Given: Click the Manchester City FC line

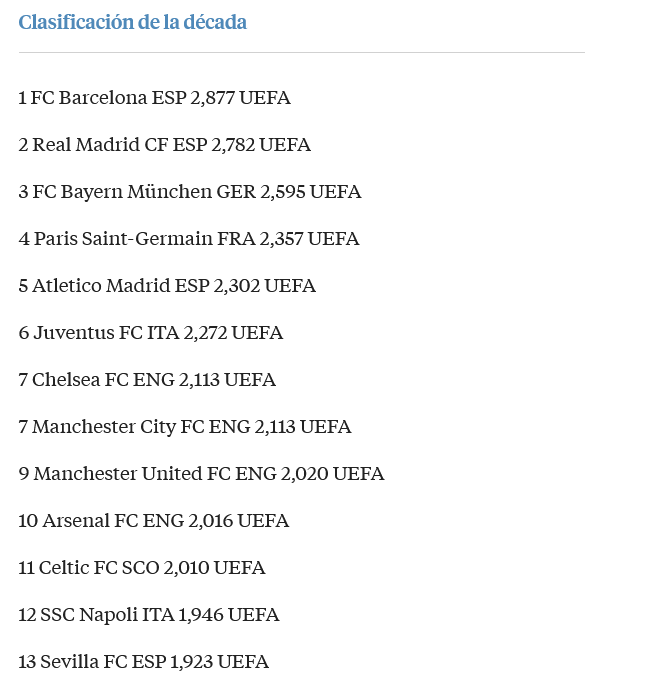Looking at the screenshot, I should pos(185,427).
